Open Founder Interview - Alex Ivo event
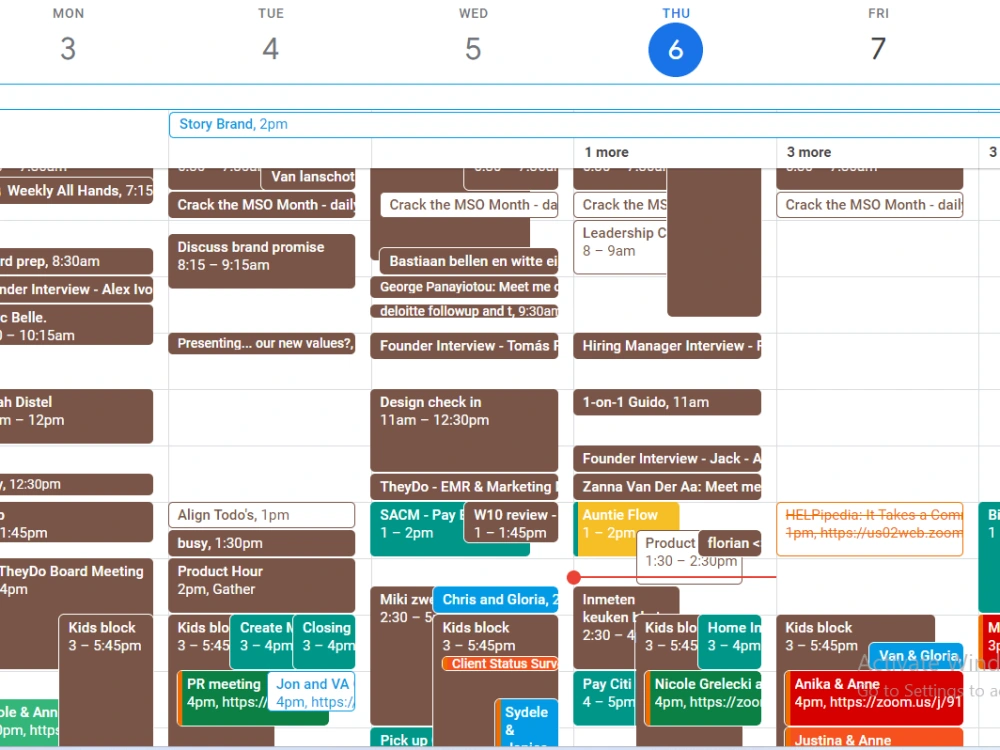1000x750 pixels. (x=77, y=290)
